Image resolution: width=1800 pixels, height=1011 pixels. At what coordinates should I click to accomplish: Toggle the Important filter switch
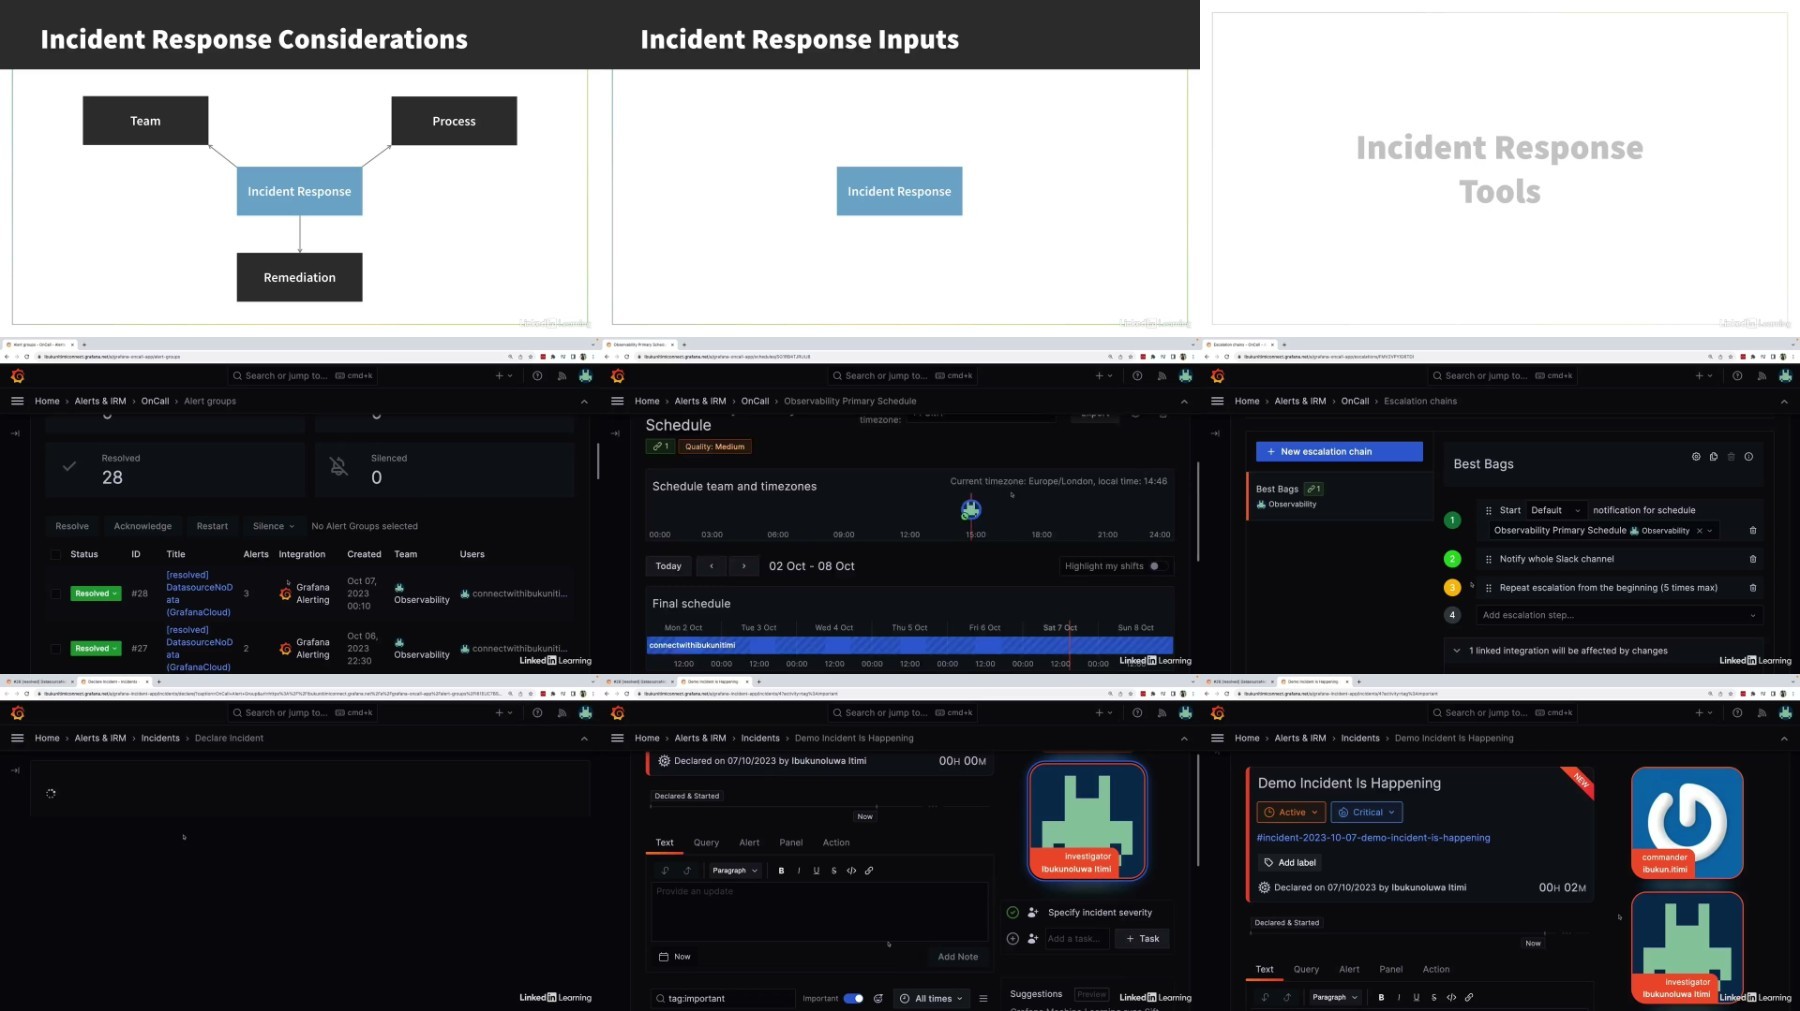point(853,998)
